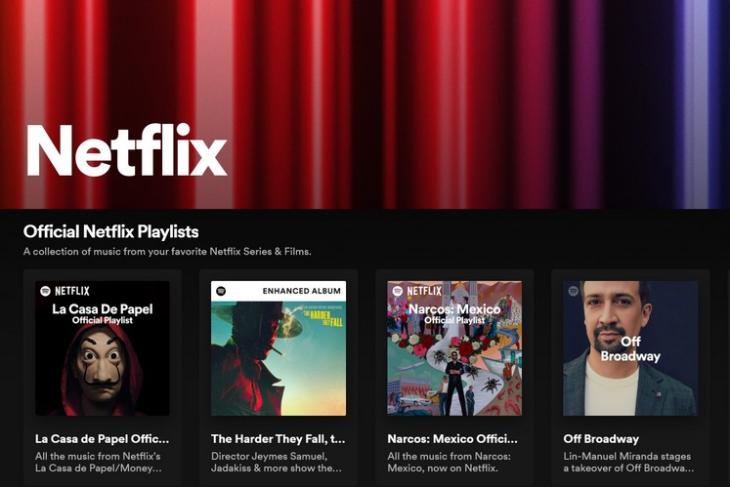Viewport: 730px width, 487px height.
Task: Click Spotify logo on Enhanced Album cover
Action: [x=221, y=291]
